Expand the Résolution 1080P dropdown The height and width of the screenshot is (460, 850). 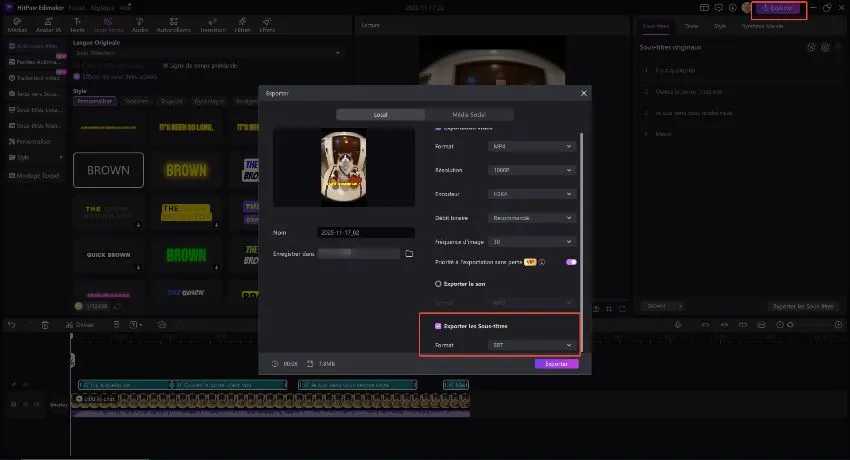pos(533,170)
